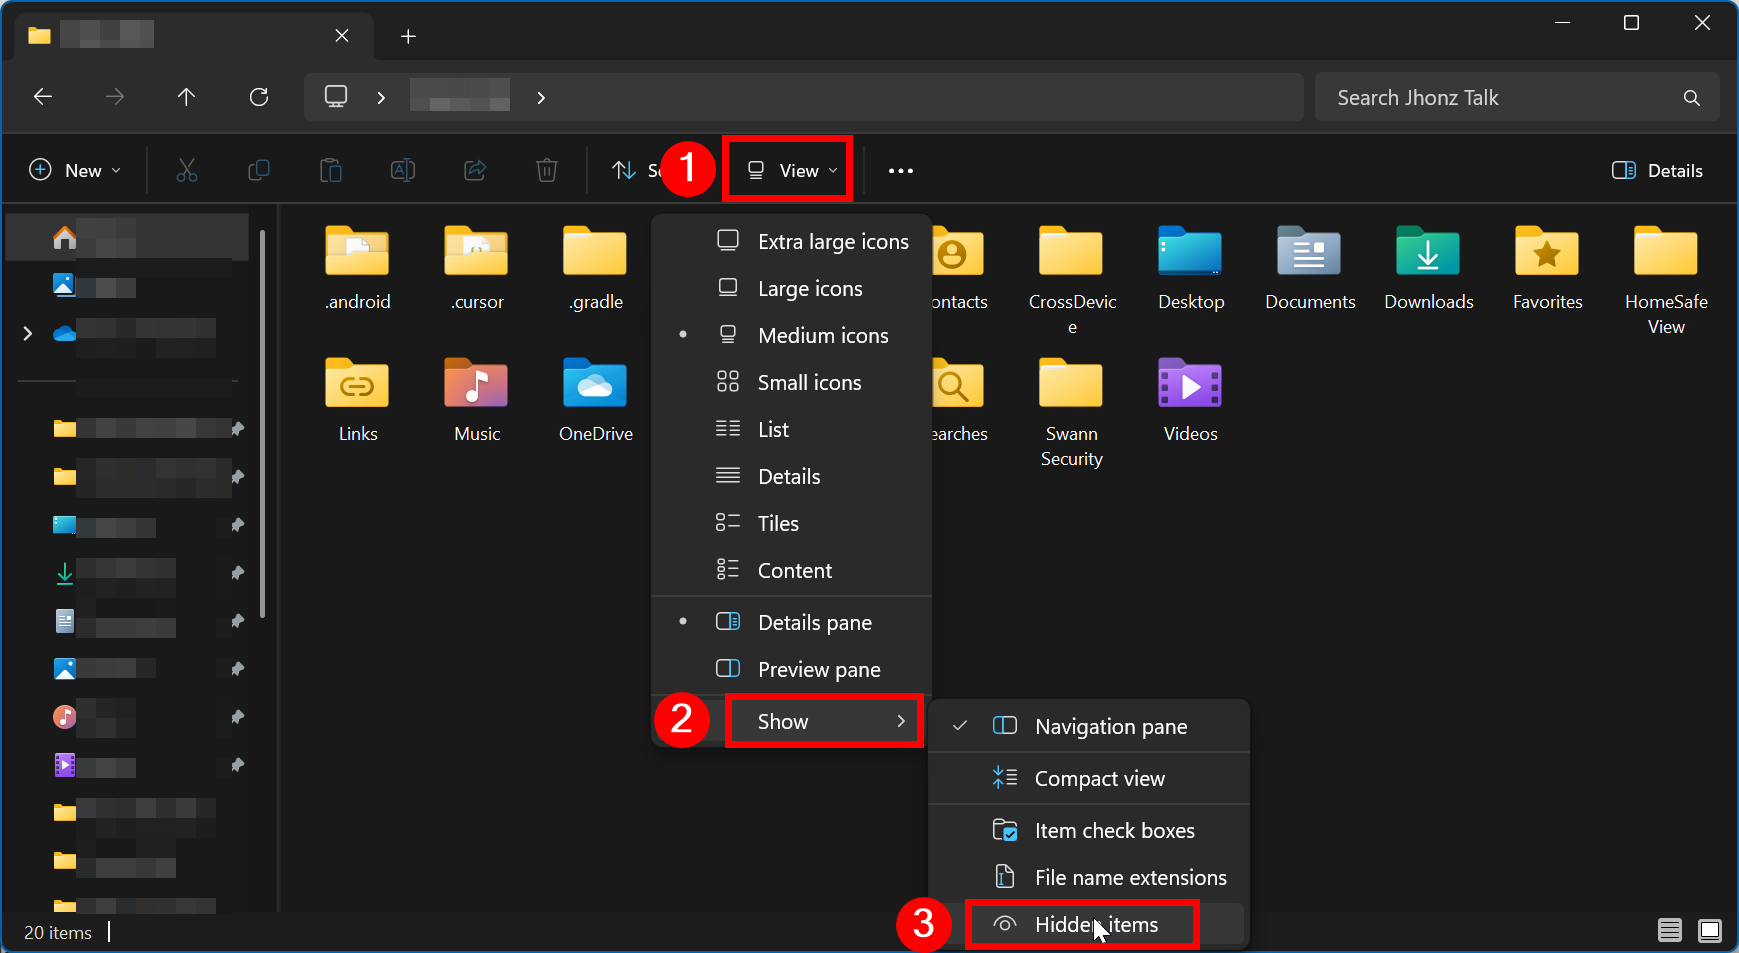The image size is (1739, 953).
Task: Click the Cut scissors icon in toolbar
Action: click(187, 171)
